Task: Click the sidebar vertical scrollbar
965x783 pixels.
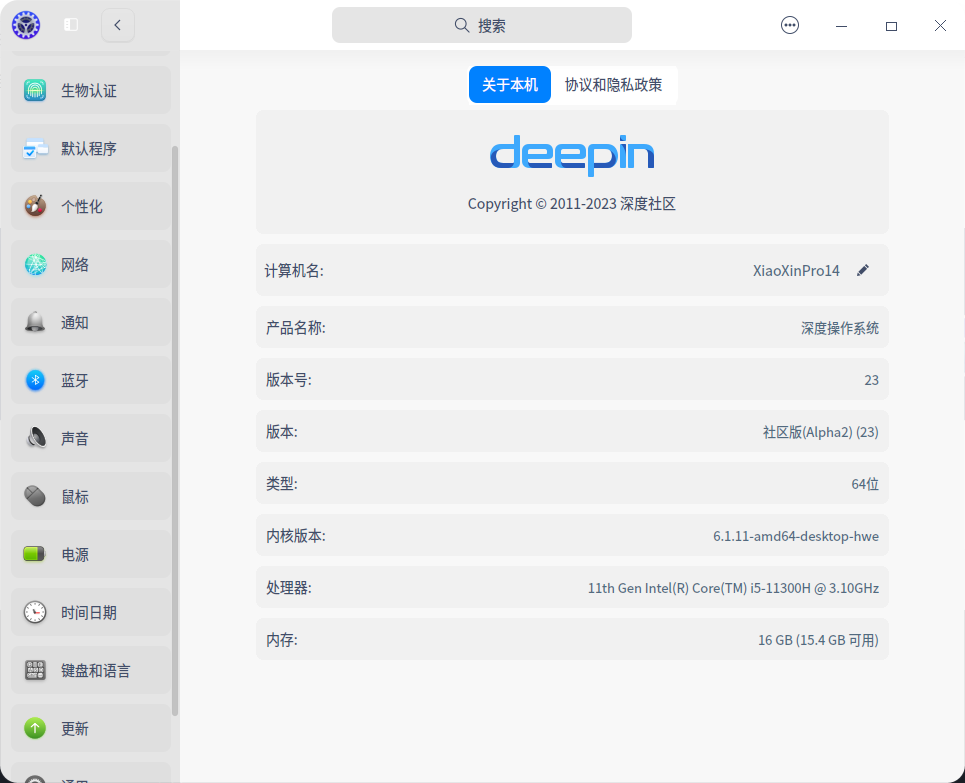Action: click(175, 431)
